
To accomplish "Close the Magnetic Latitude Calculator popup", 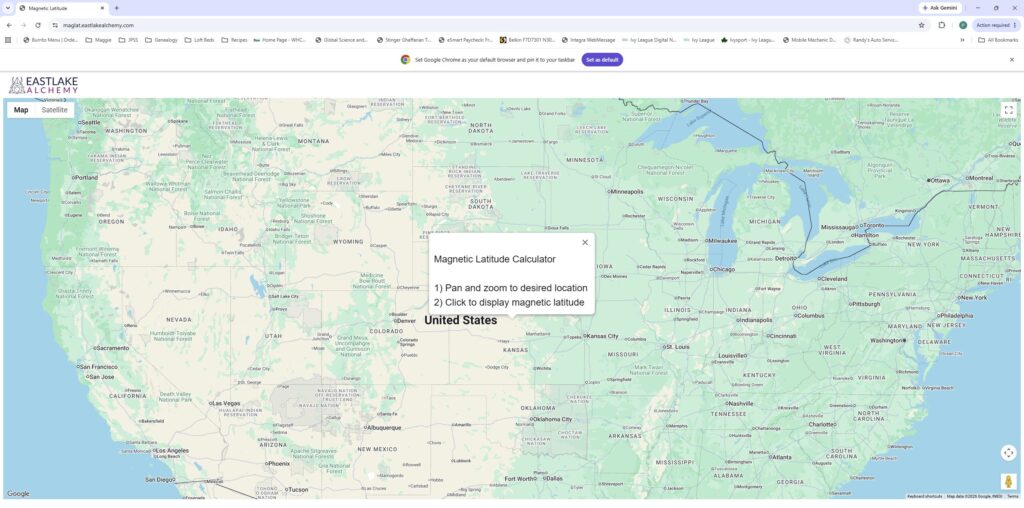I will [584, 242].
